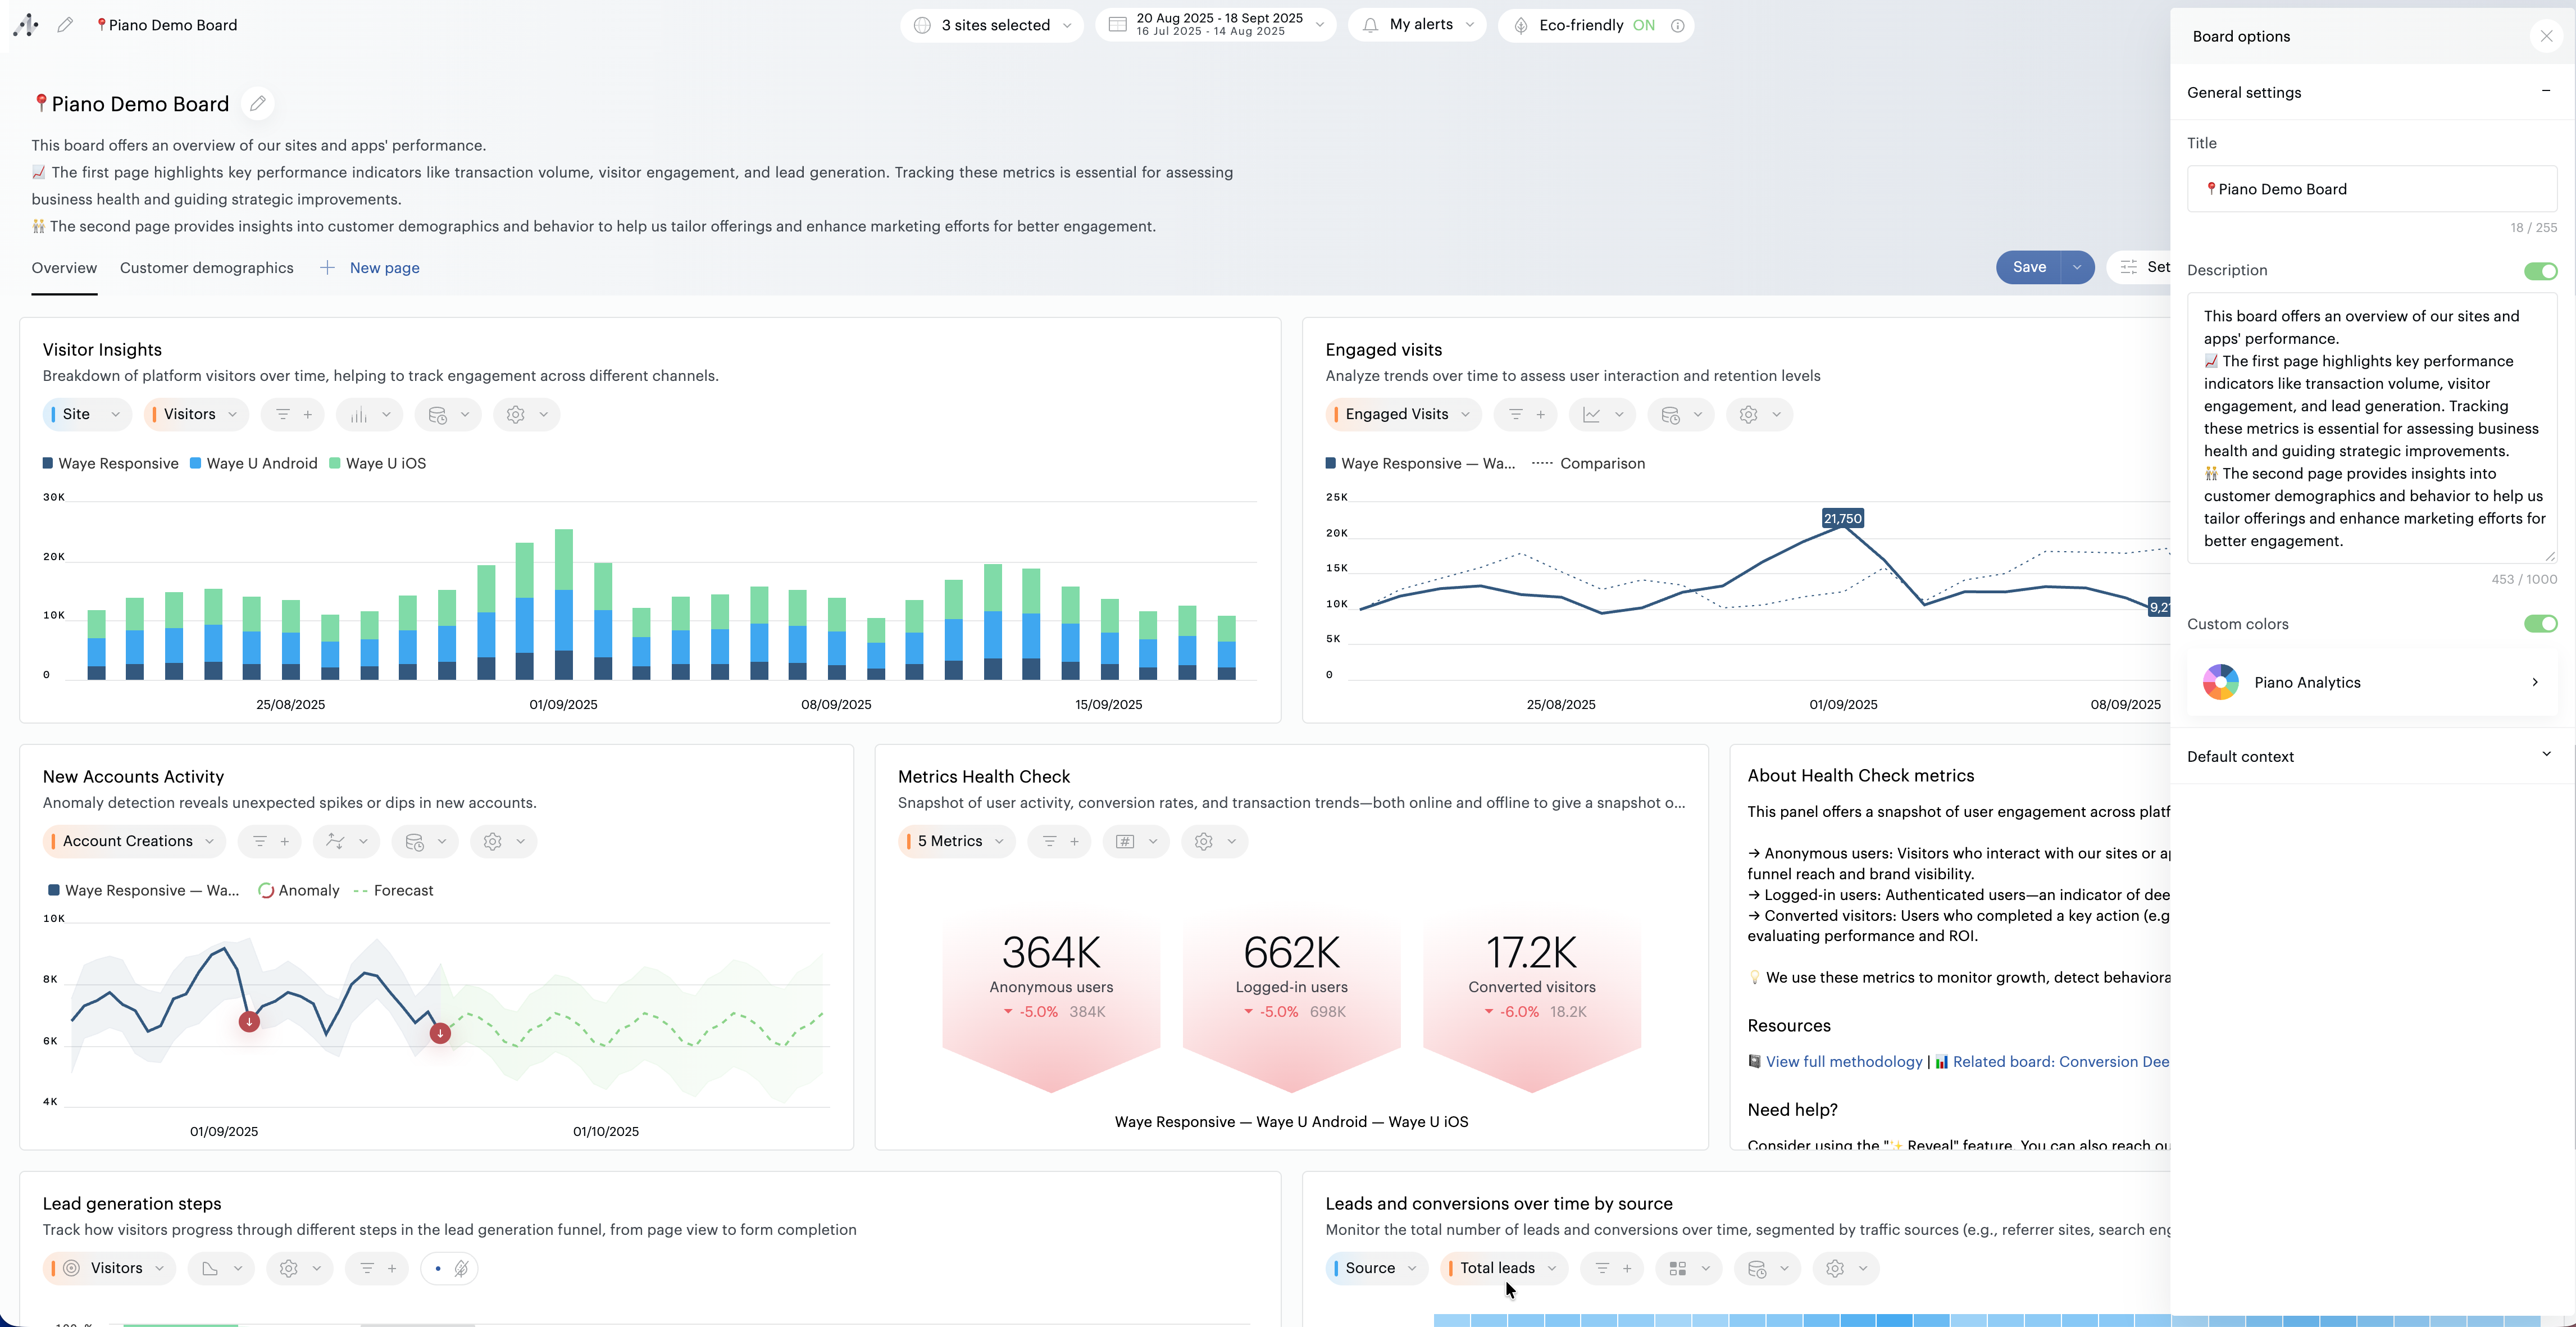Click the Eco-friendly info icon

1678,26
